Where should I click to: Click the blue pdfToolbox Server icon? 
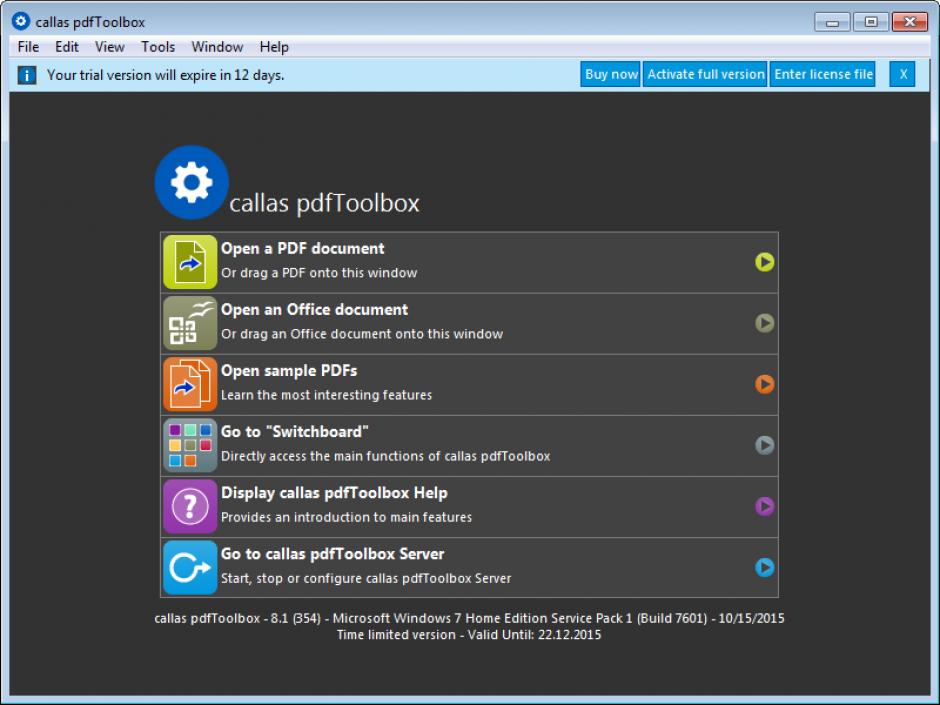pyautogui.click(x=190, y=568)
